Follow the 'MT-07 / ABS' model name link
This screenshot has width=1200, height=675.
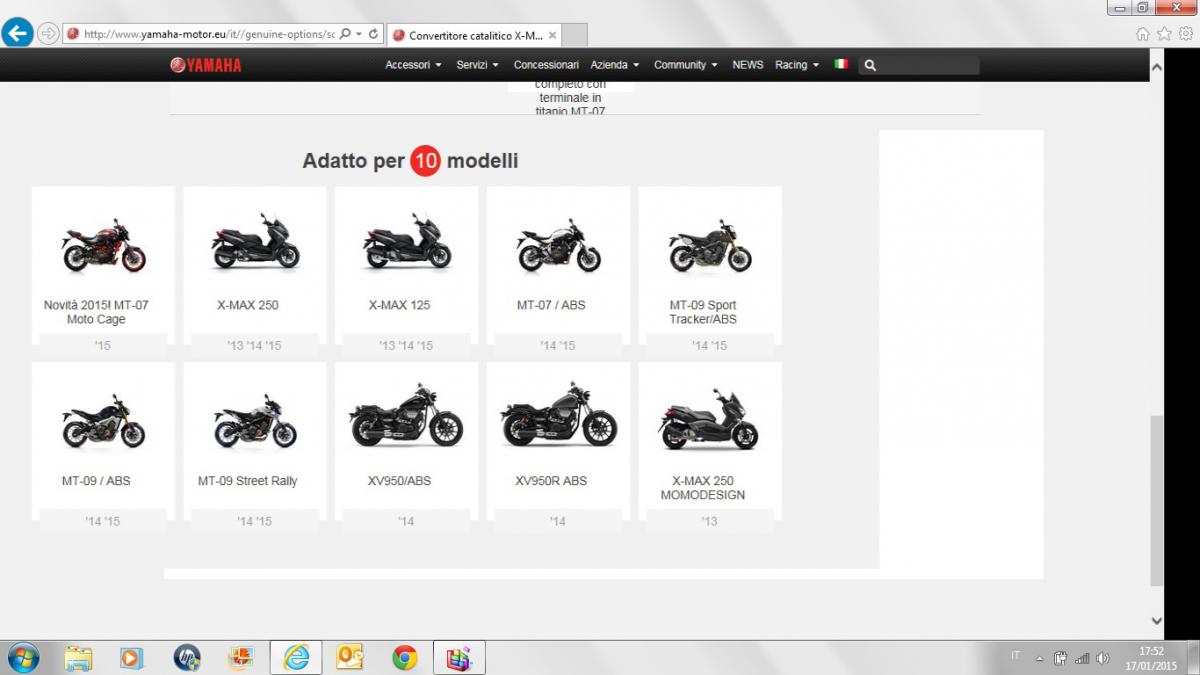551,305
